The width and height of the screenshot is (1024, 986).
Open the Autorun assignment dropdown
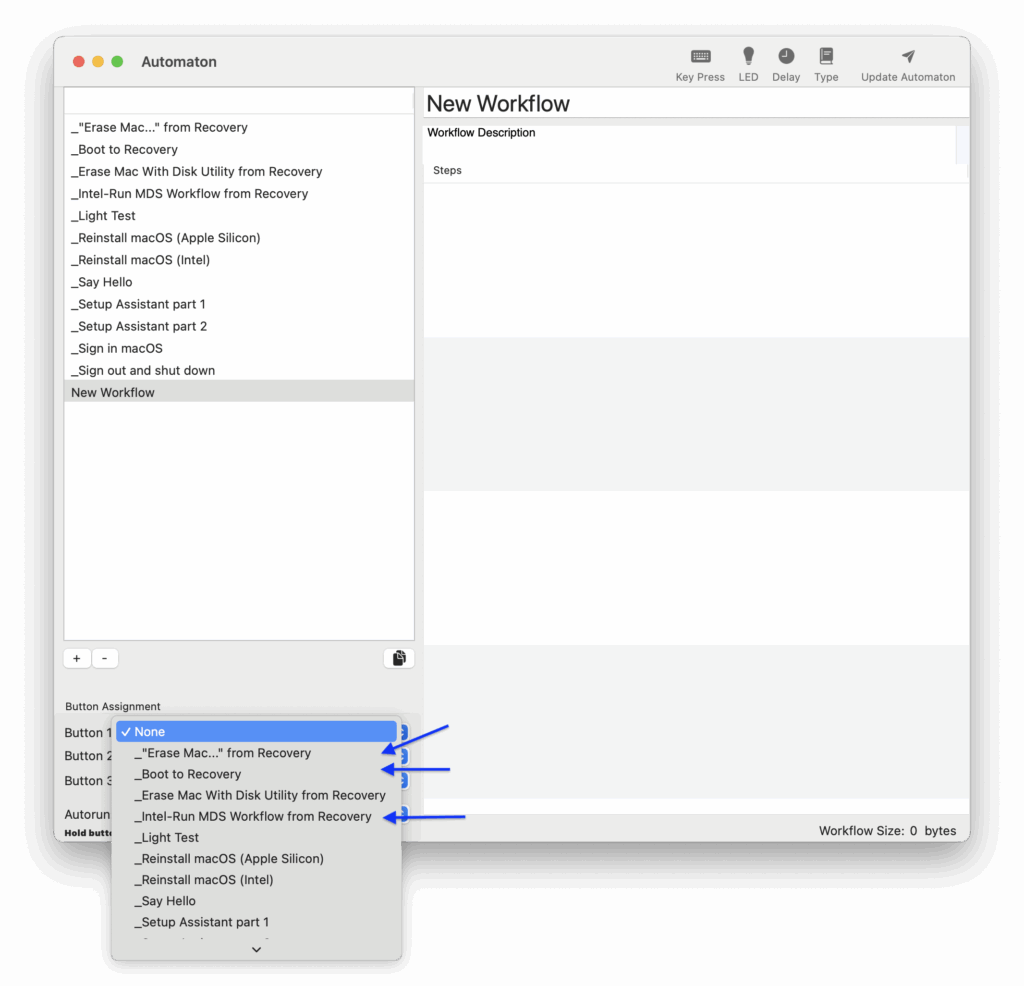(x=404, y=814)
